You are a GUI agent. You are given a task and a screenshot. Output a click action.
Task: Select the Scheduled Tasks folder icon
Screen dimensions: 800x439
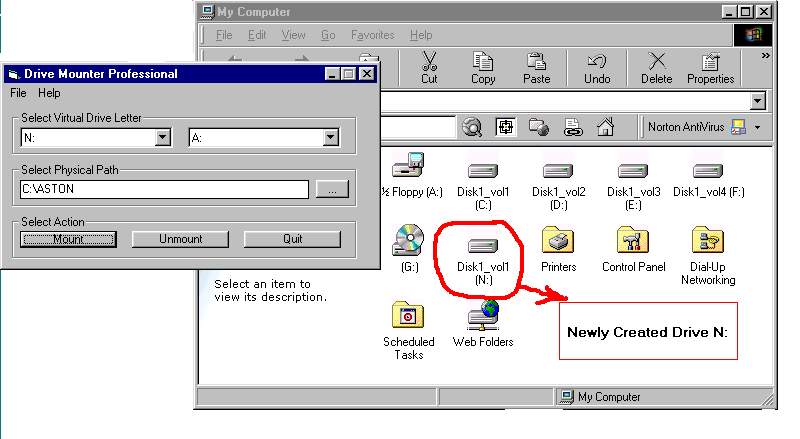(x=408, y=314)
